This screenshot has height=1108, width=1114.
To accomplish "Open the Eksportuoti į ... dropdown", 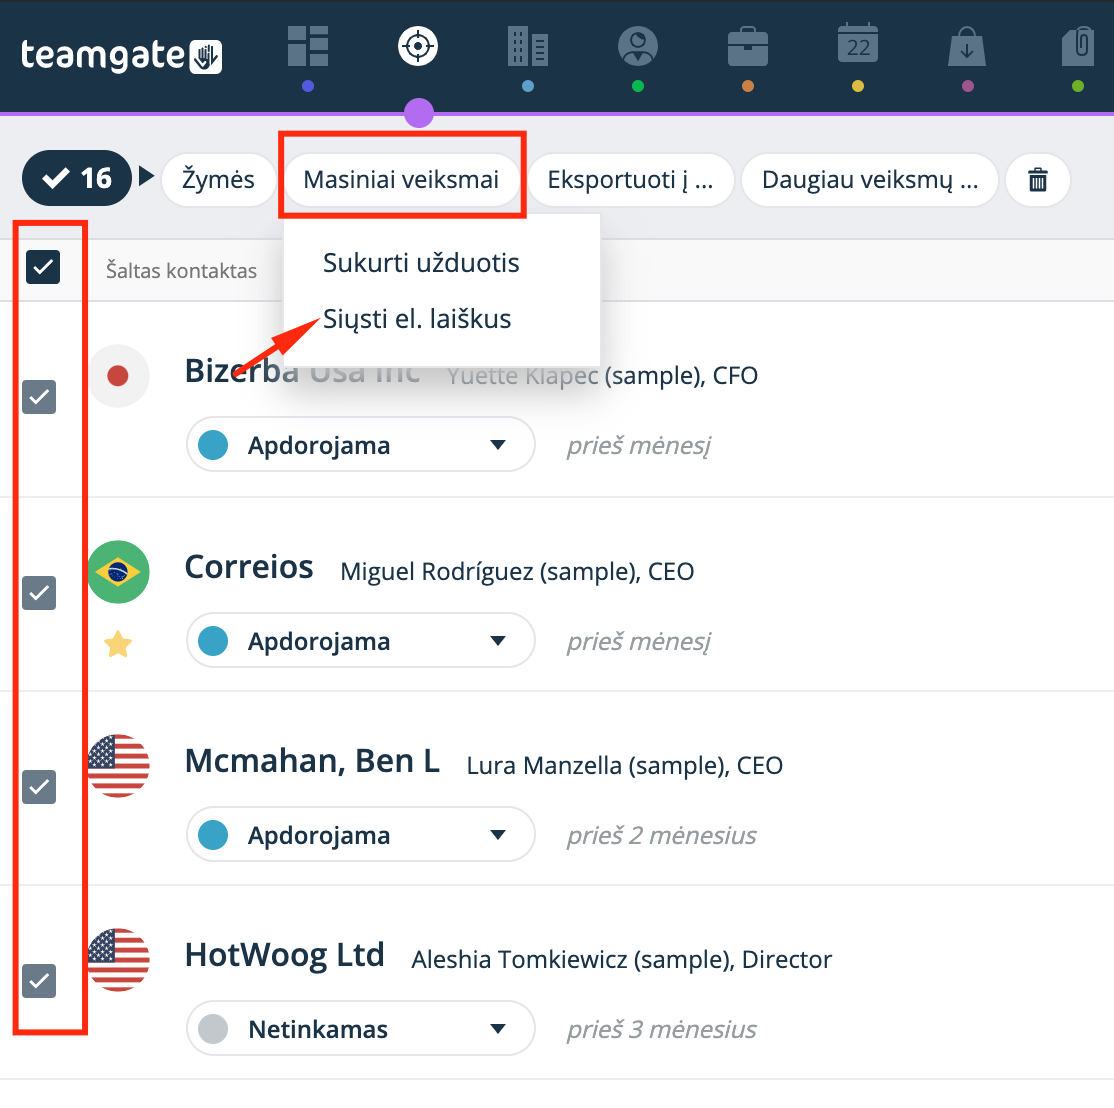I will [x=630, y=180].
